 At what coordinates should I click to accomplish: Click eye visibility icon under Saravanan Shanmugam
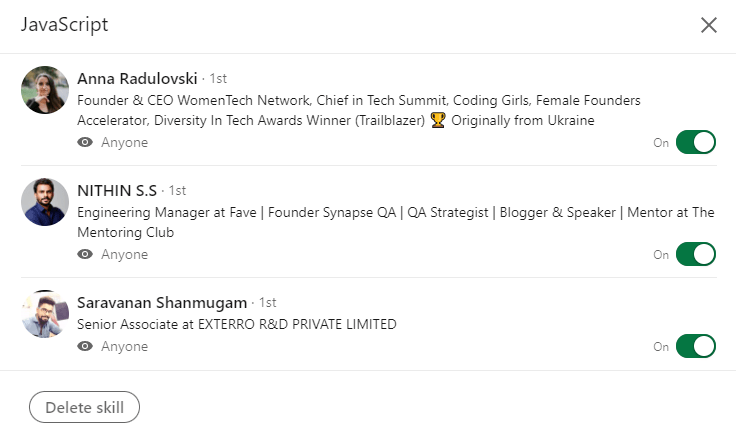pyautogui.click(x=85, y=347)
